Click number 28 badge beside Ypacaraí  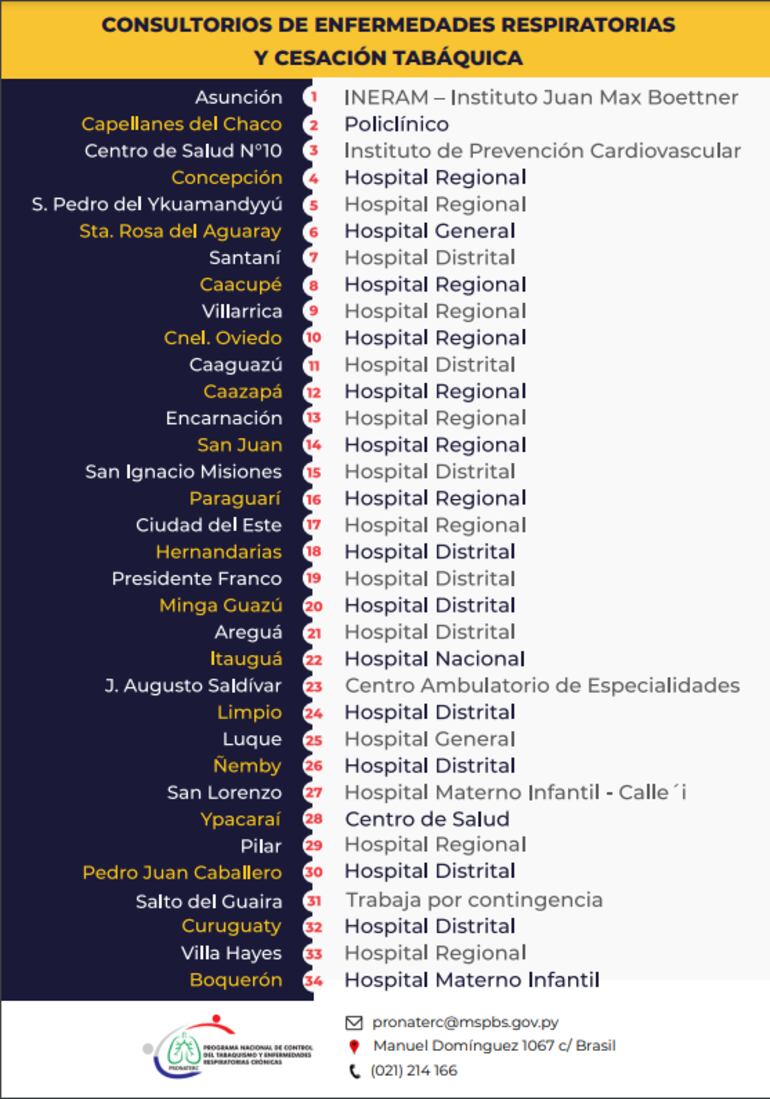pos(313,819)
